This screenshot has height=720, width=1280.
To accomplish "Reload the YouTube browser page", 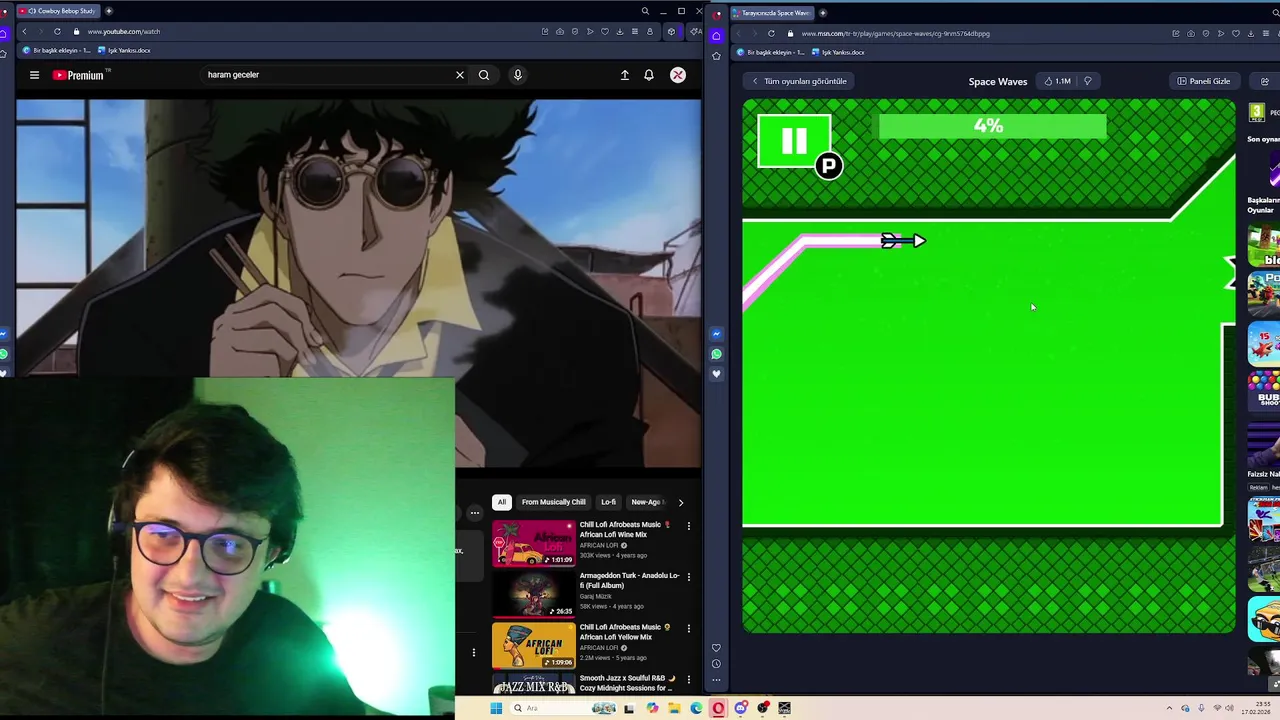I will point(57,31).
